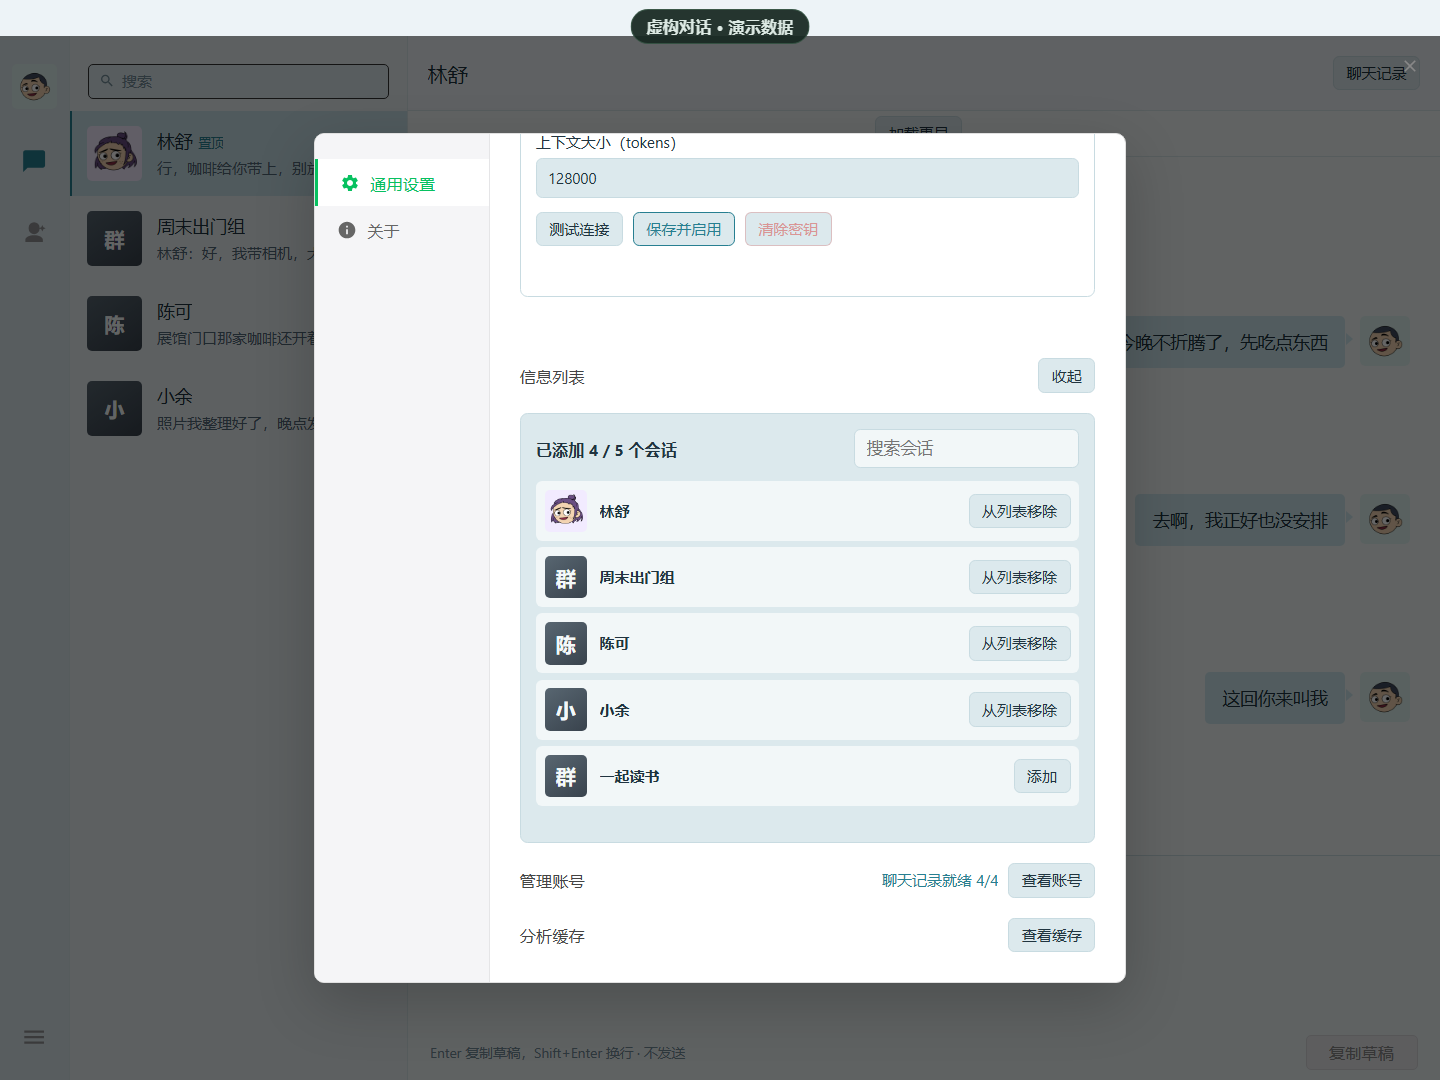Click the info icon beside 关于
The height and width of the screenshot is (1080, 1440).
tap(347, 230)
